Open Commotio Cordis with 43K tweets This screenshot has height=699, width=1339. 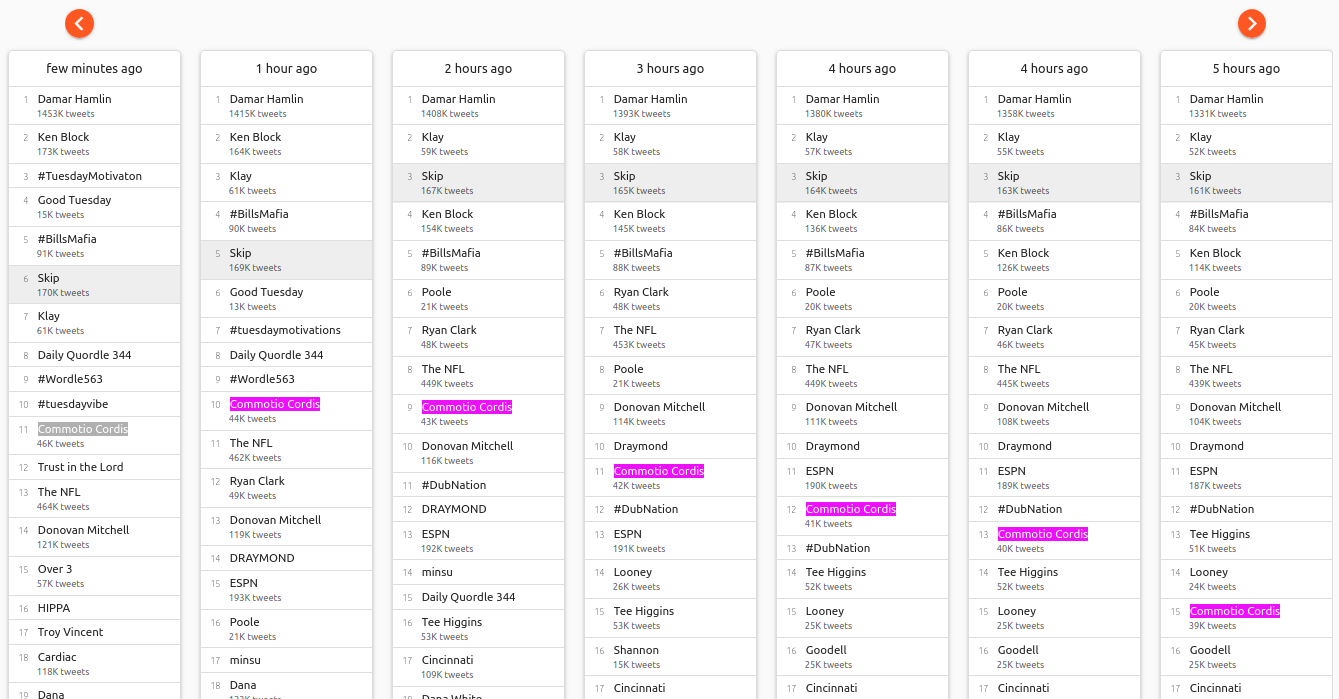pyautogui.click(x=479, y=414)
